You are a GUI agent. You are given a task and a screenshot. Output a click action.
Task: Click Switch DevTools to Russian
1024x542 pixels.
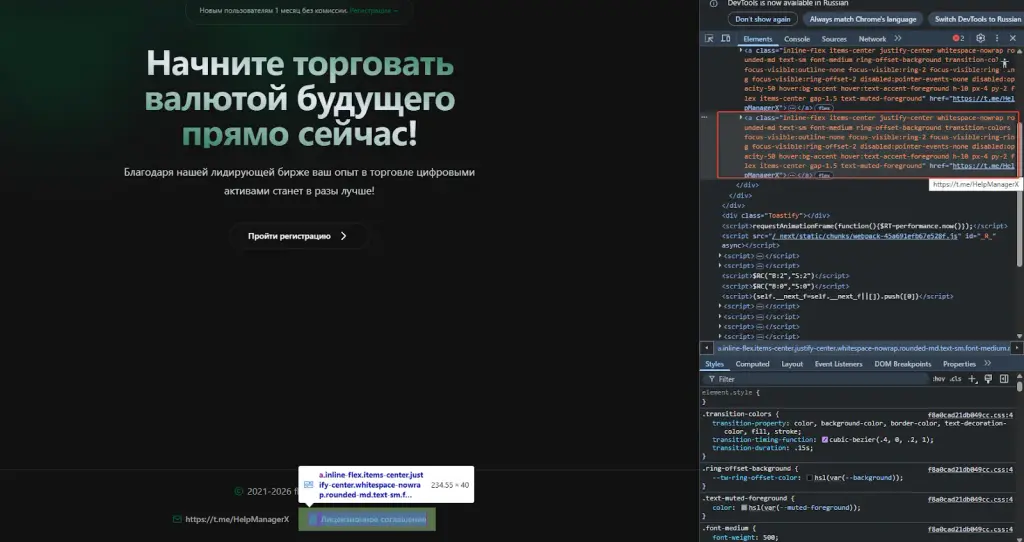(x=976, y=19)
